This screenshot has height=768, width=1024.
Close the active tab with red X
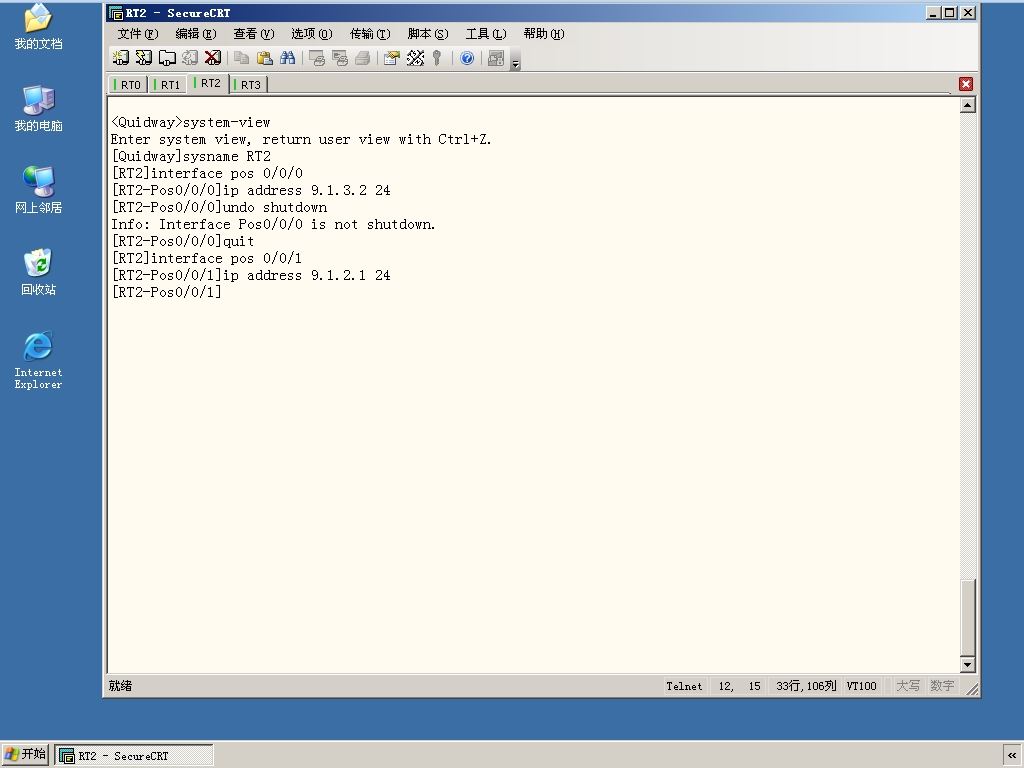966,84
